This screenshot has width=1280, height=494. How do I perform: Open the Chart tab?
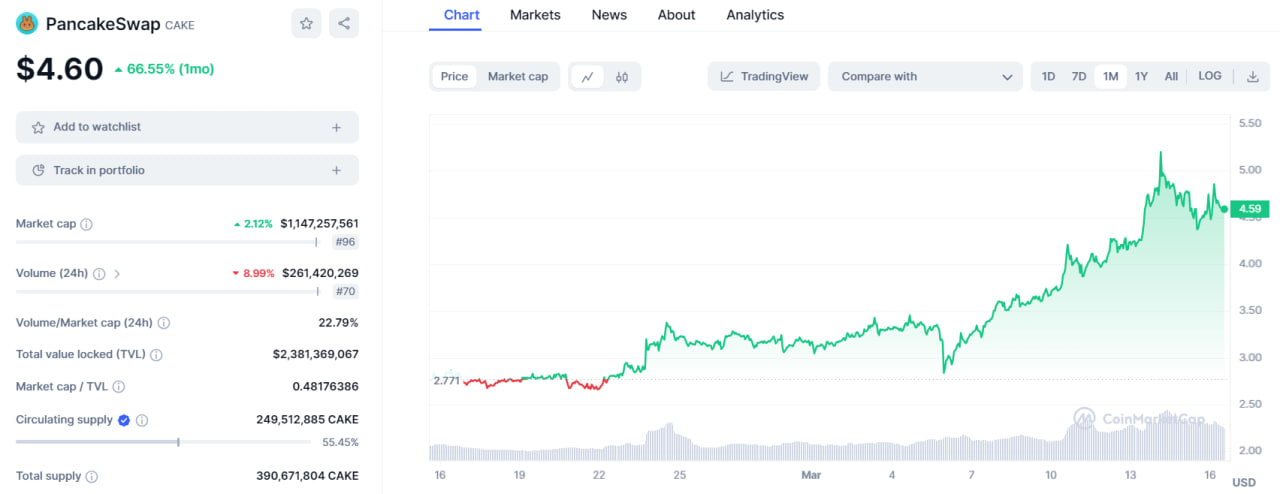click(461, 15)
